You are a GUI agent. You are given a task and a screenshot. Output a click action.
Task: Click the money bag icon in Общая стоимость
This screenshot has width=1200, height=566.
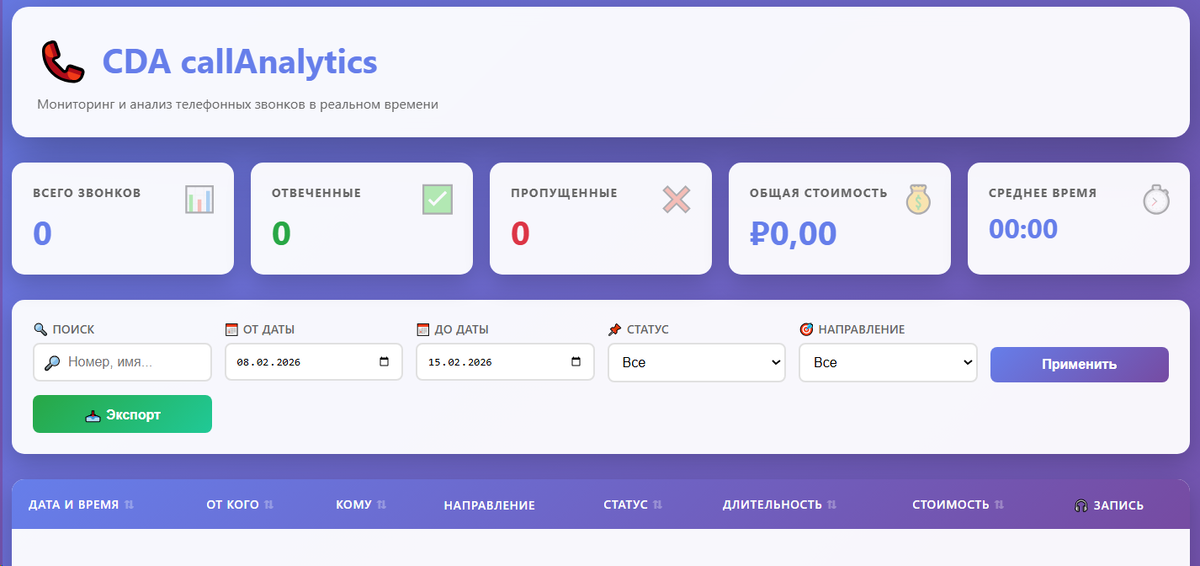point(918,199)
